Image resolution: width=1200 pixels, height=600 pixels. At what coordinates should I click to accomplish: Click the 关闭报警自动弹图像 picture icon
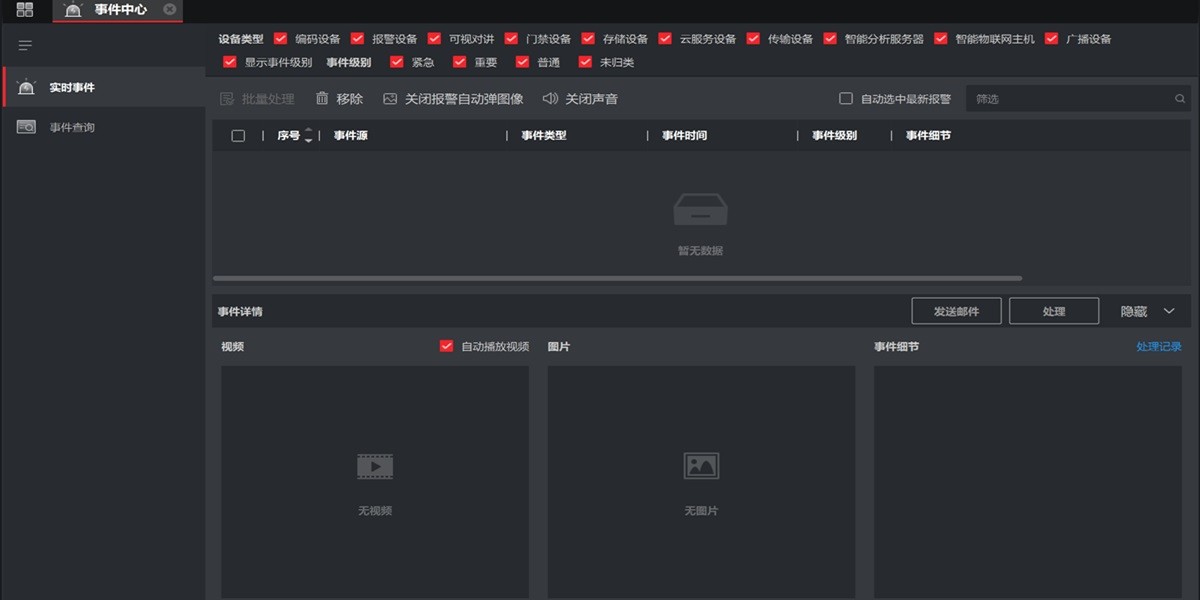[x=390, y=99]
